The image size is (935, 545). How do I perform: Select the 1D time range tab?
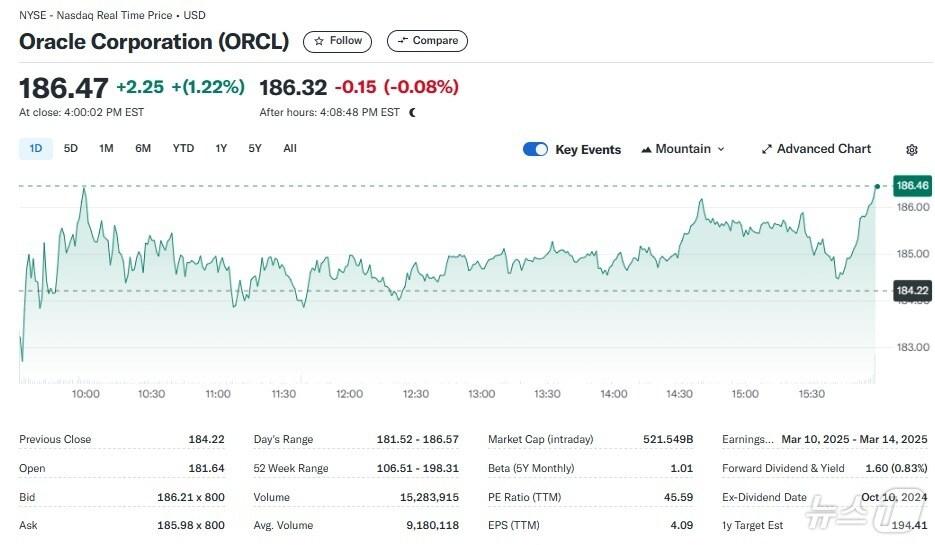click(x=36, y=148)
